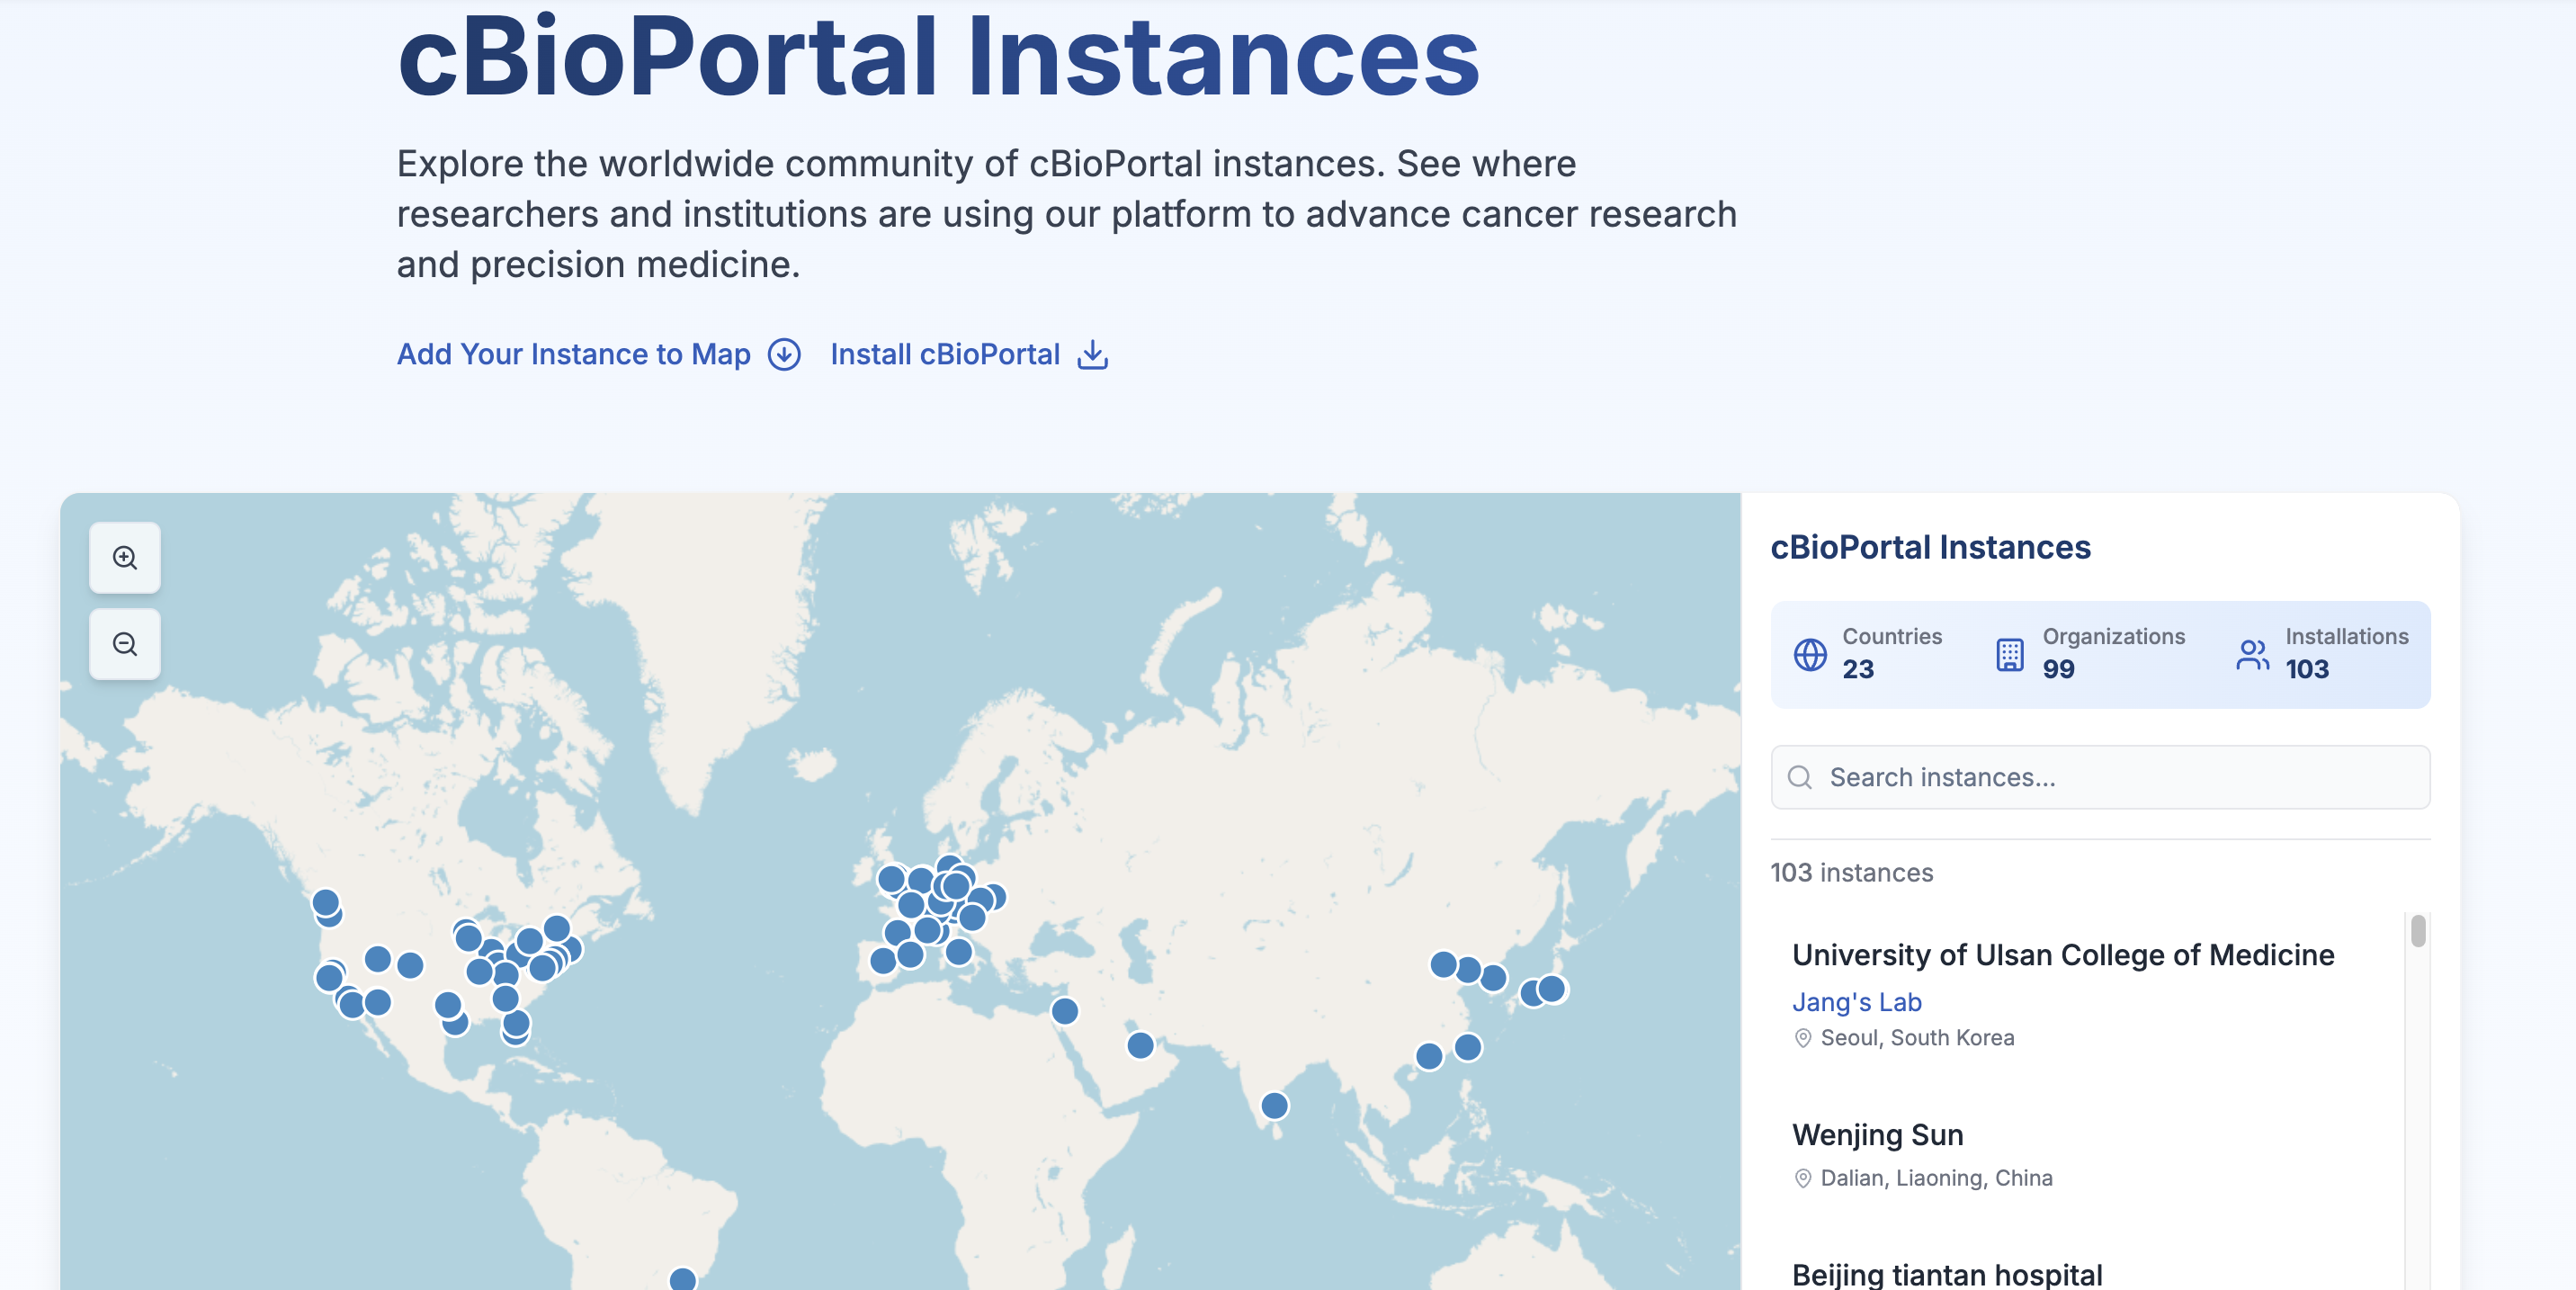Click 'Seoul, South Korea' location text
2576x1290 pixels.
1917,1038
